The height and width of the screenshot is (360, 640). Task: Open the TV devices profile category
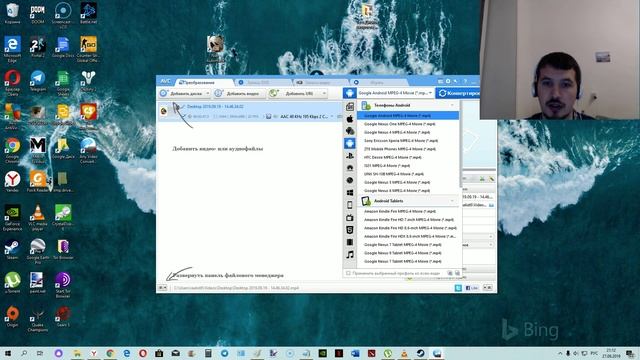tap(350, 218)
